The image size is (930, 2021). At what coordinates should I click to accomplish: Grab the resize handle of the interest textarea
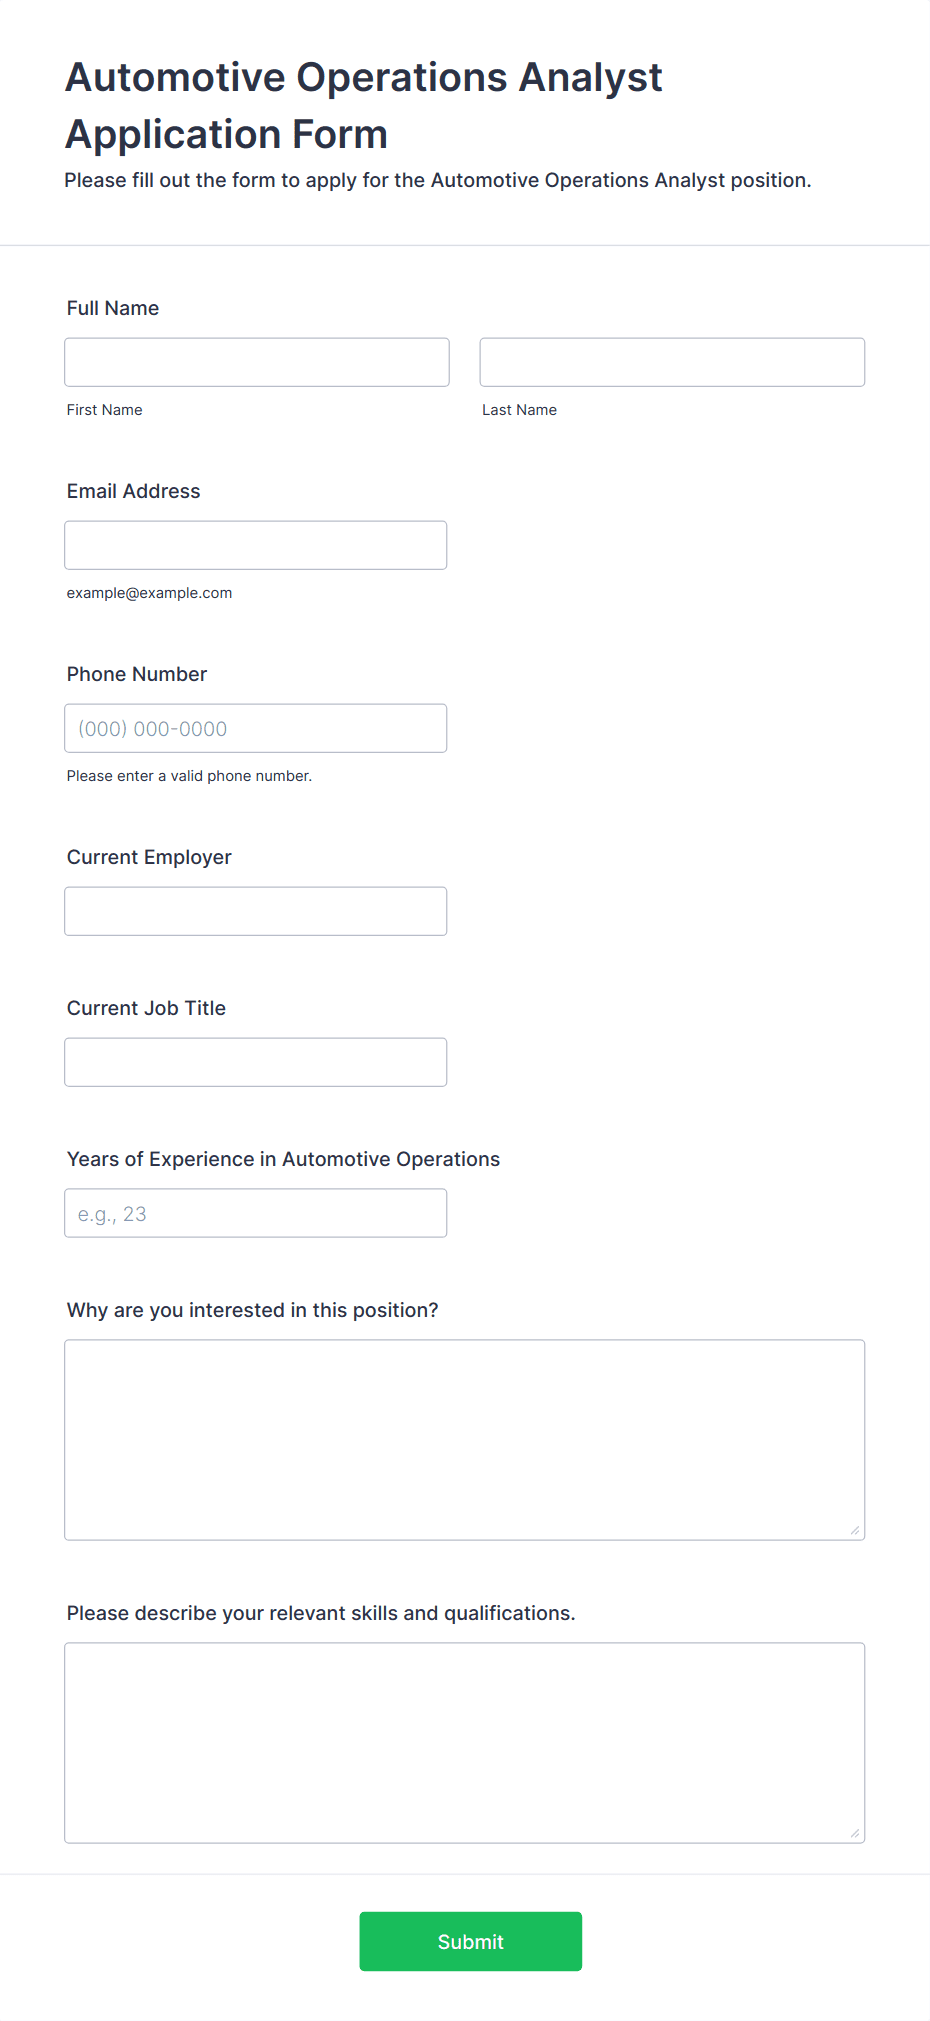pyautogui.click(x=855, y=1530)
